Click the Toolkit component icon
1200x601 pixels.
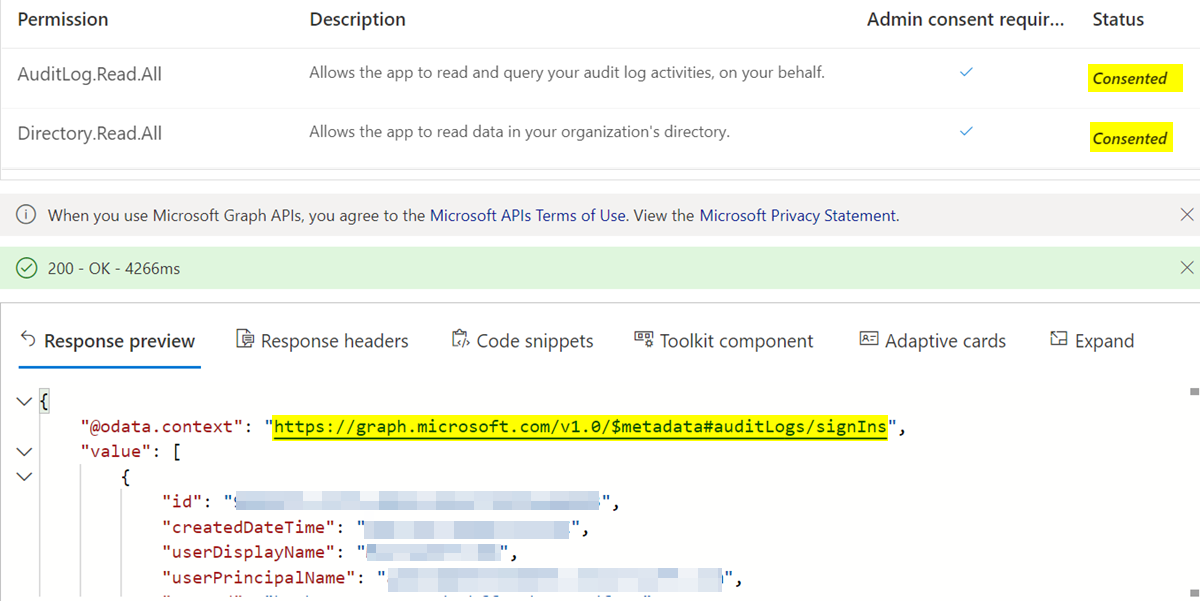tap(643, 339)
